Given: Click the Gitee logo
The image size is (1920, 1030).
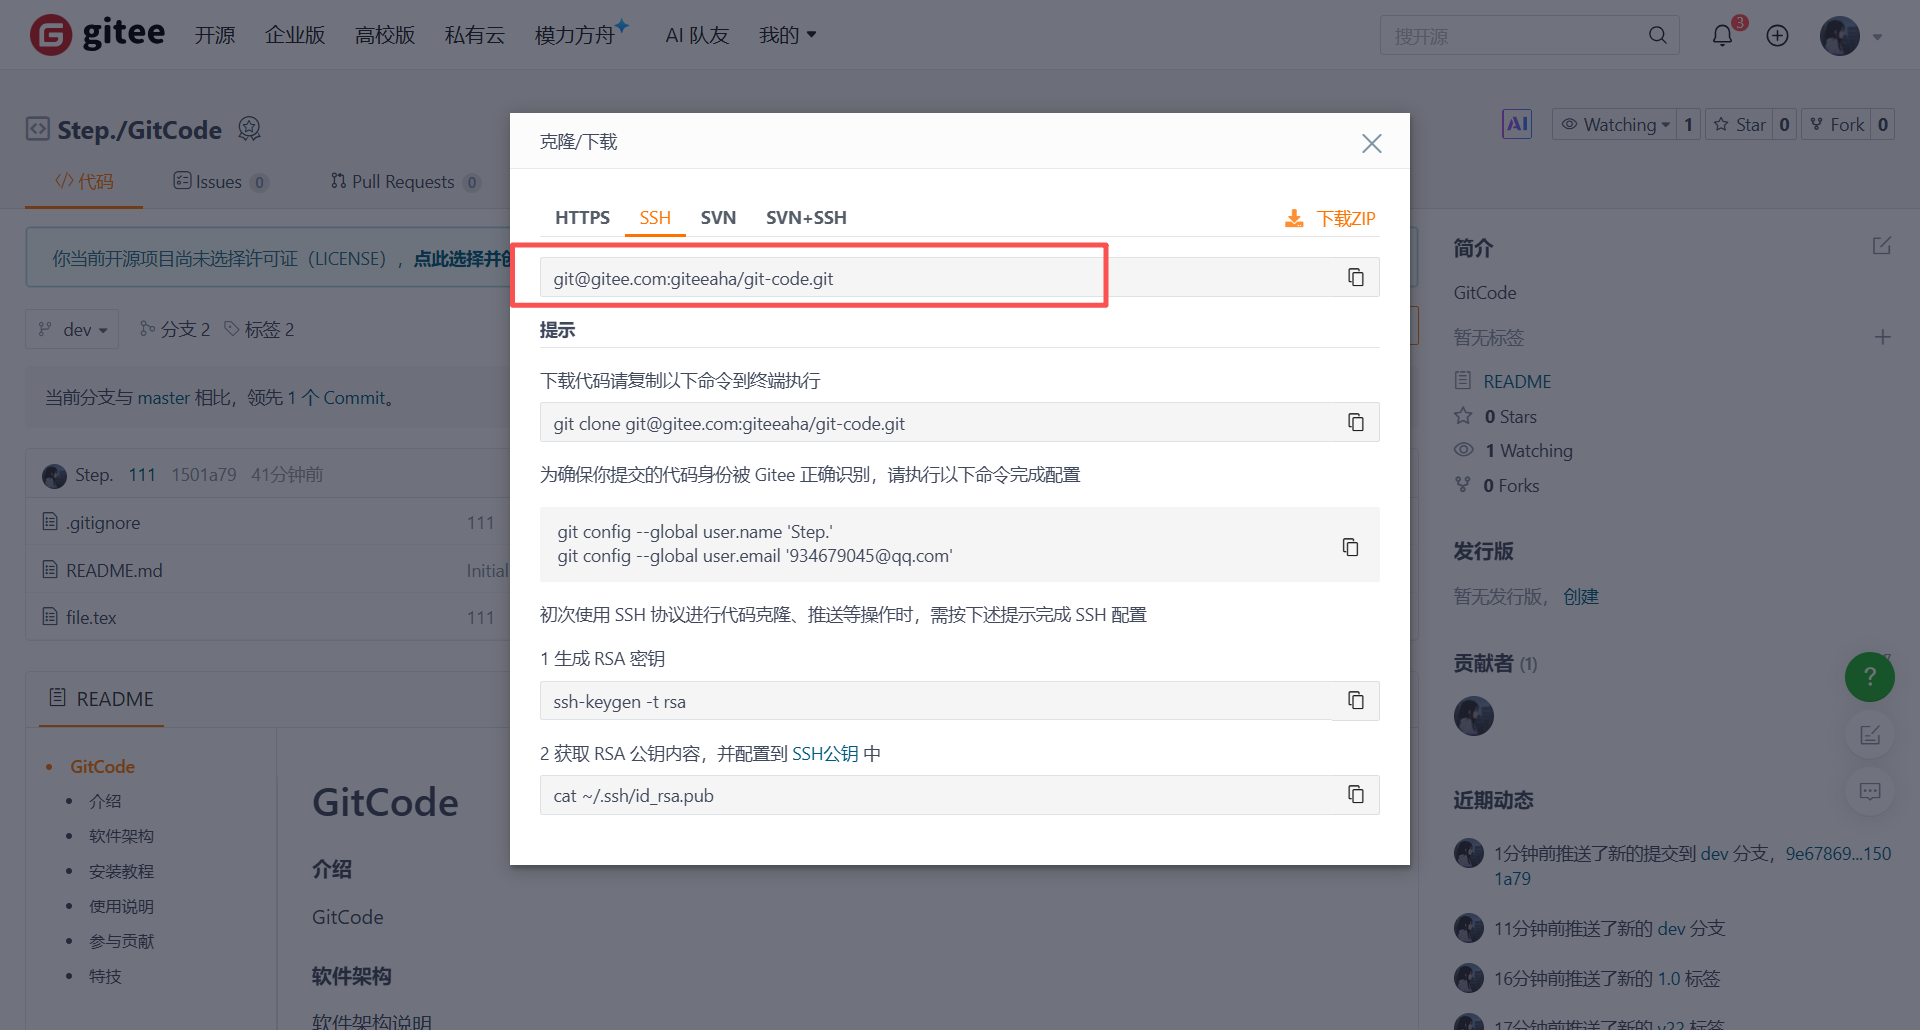Looking at the screenshot, I should 97,35.
